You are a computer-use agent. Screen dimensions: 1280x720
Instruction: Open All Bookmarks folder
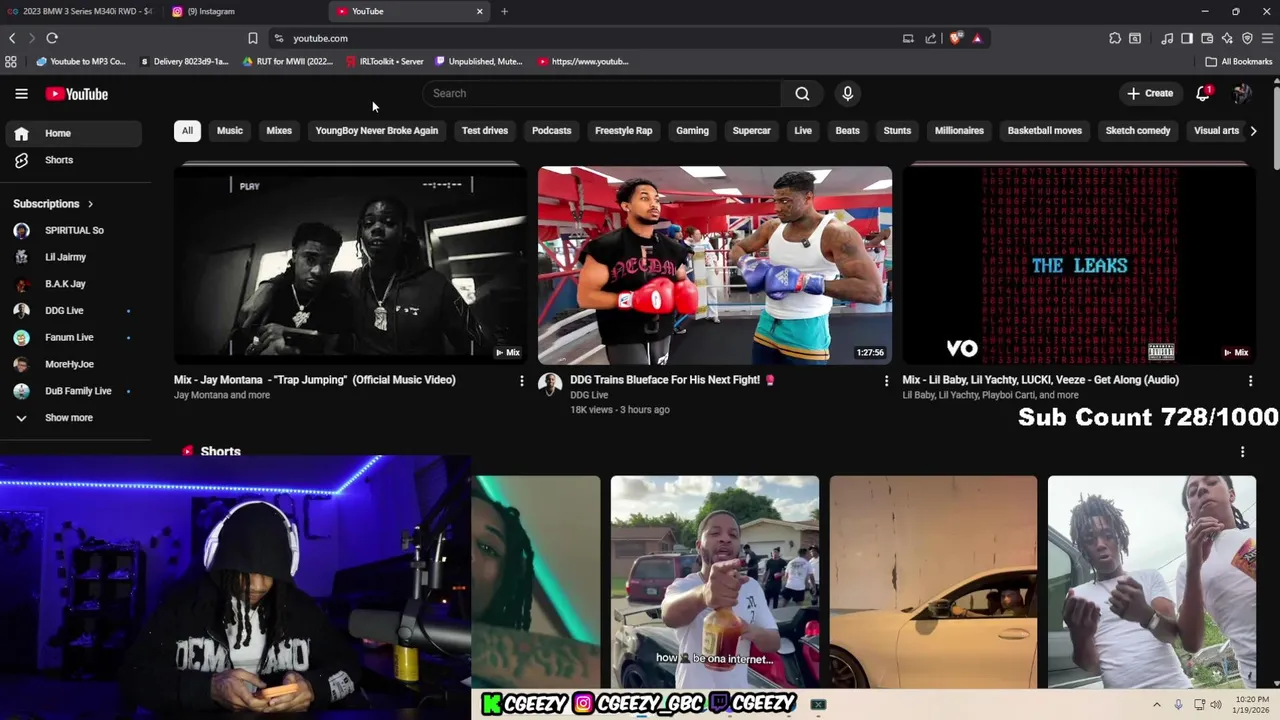[1239, 61]
